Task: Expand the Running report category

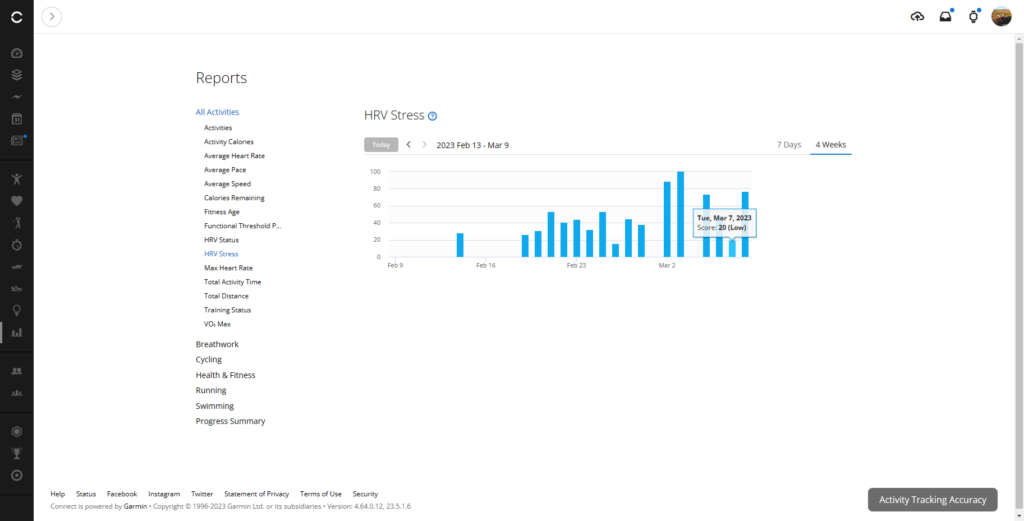Action: click(211, 390)
